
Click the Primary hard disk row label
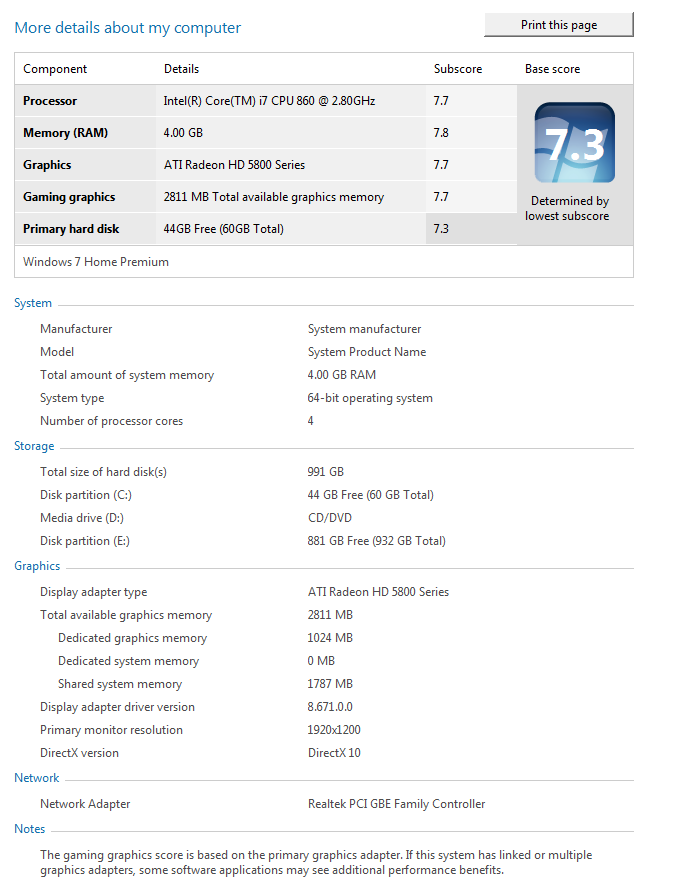point(71,228)
